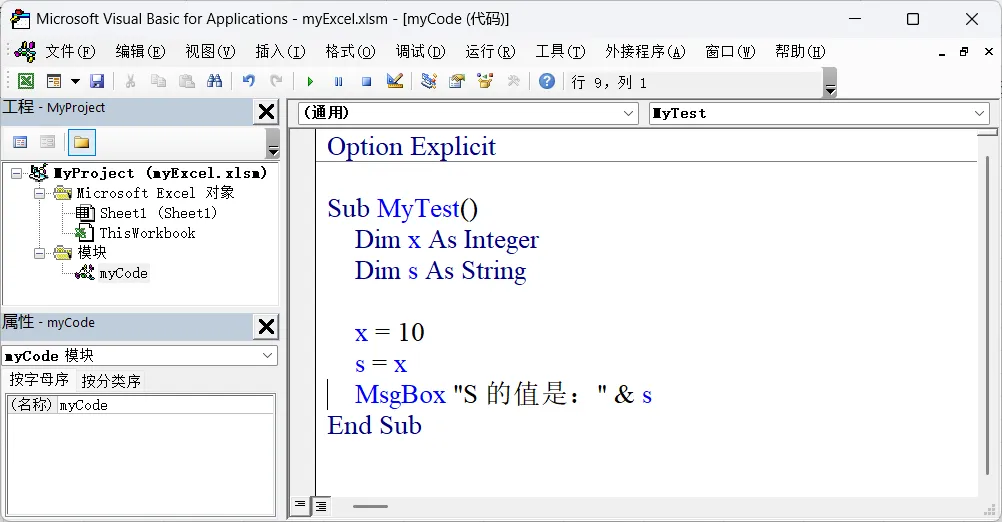Viewport: 1002px width, 522px height.
Task: Open the 运行(R) menu
Action: click(490, 51)
